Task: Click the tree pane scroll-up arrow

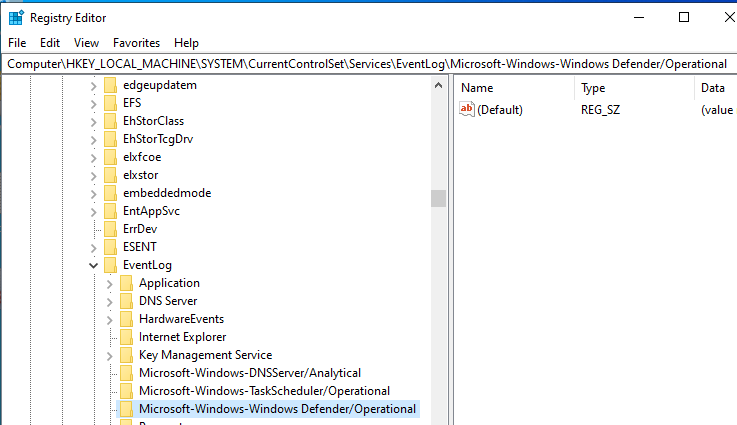Action: coord(439,86)
